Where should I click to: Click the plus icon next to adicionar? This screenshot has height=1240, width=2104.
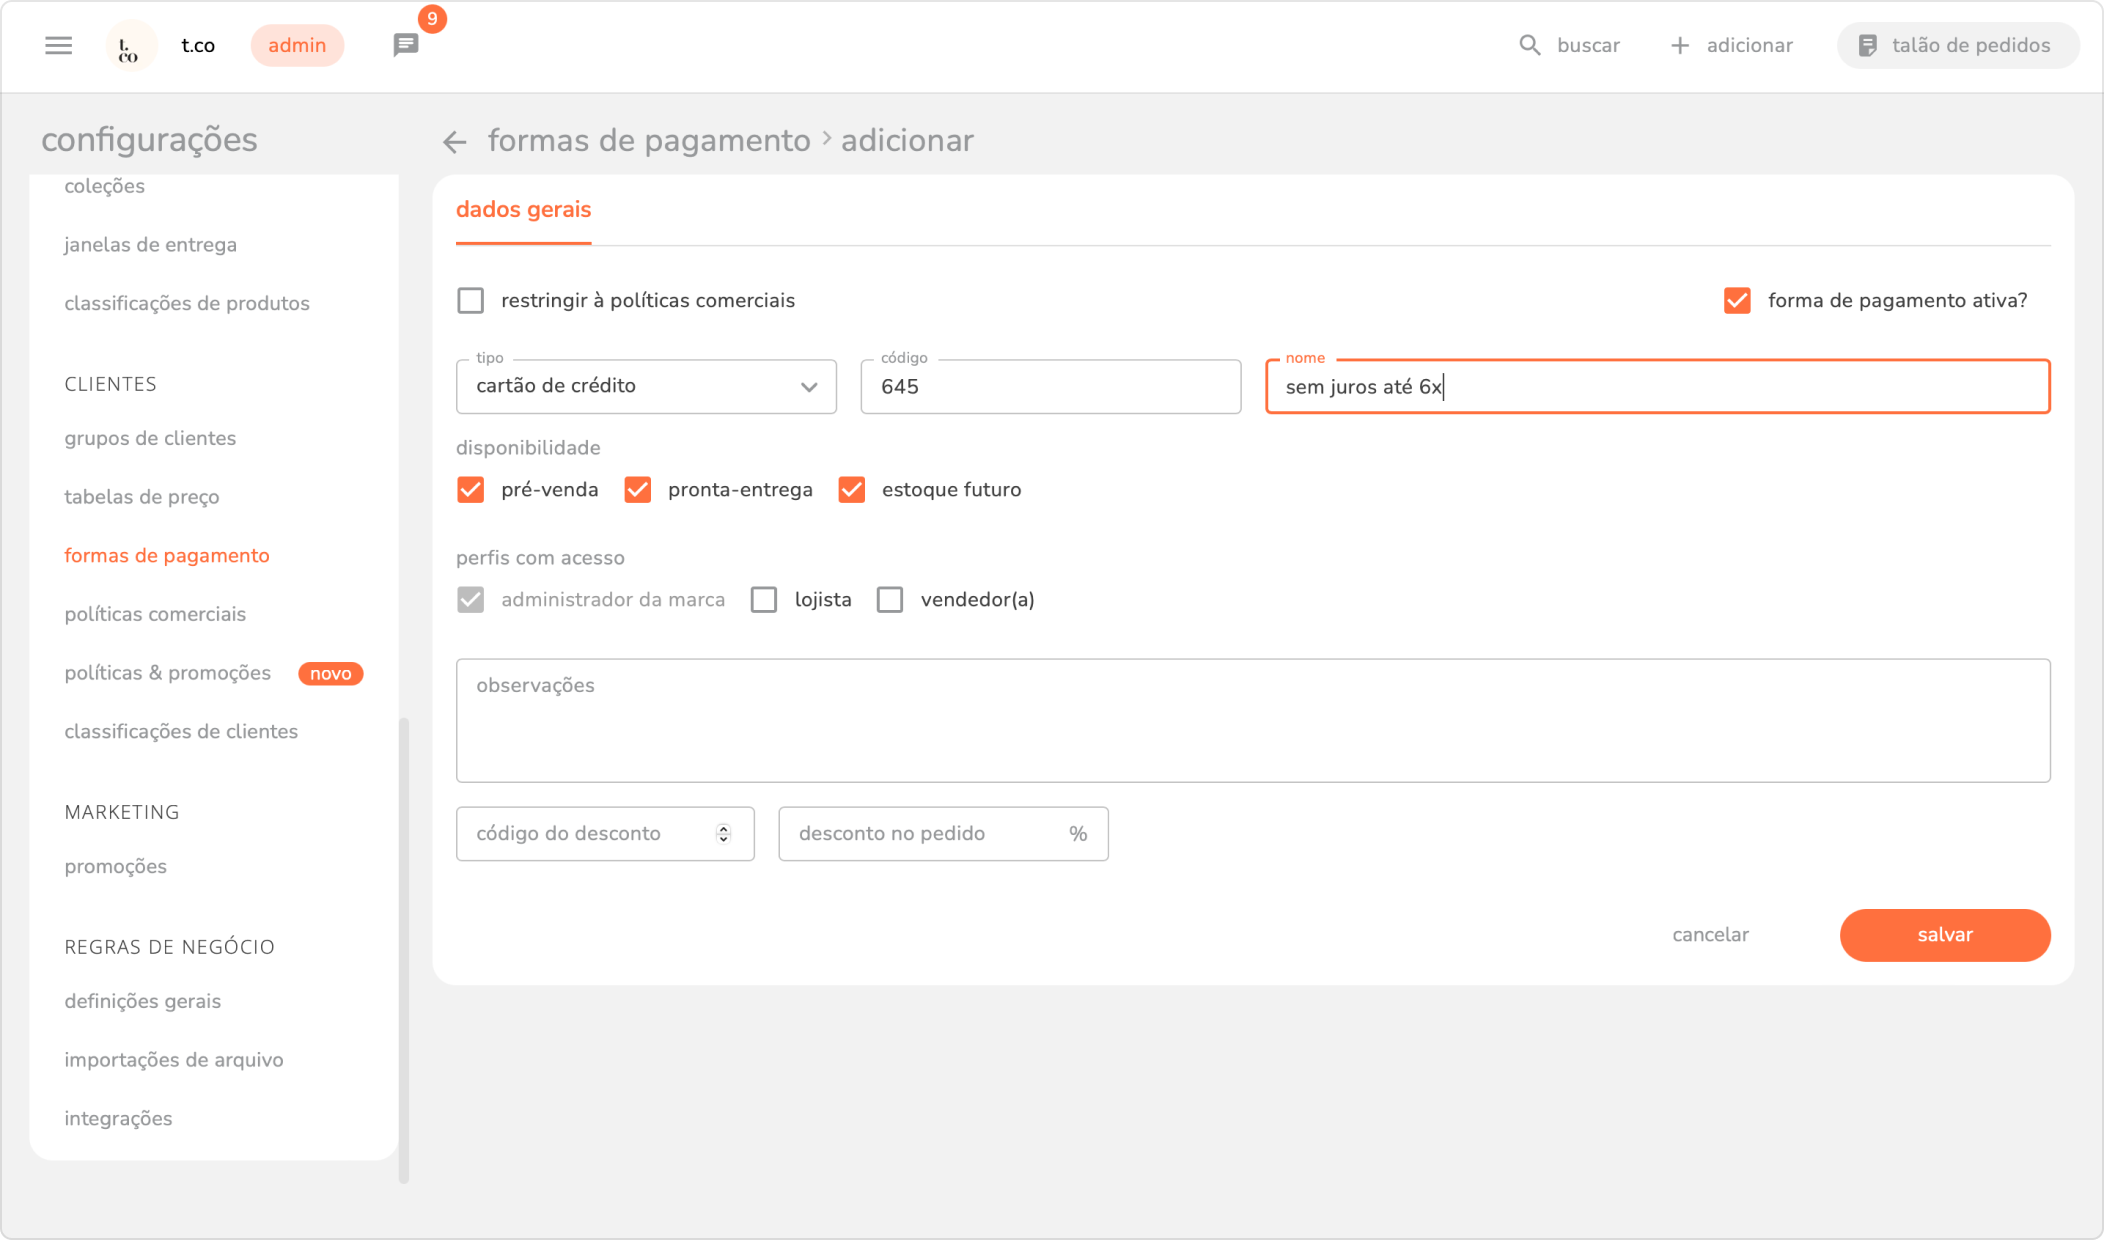[x=1680, y=45]
